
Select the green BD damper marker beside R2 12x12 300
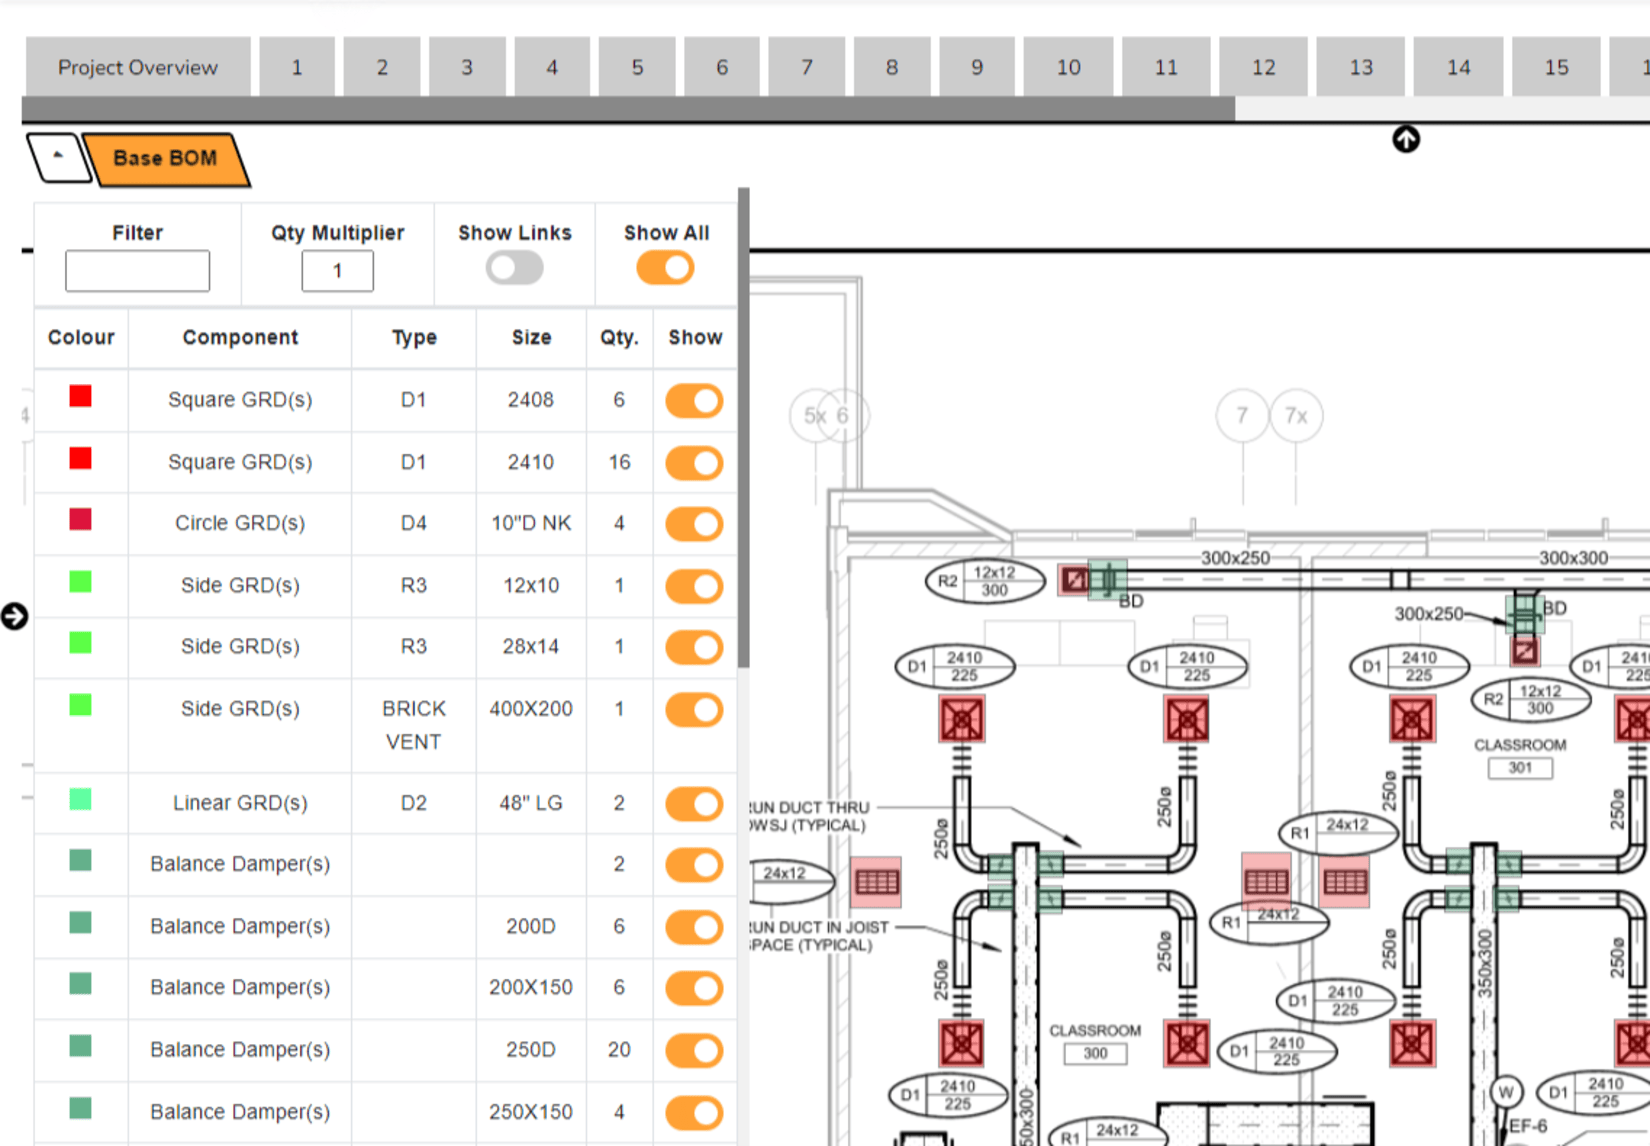(x=1107, y=579)
